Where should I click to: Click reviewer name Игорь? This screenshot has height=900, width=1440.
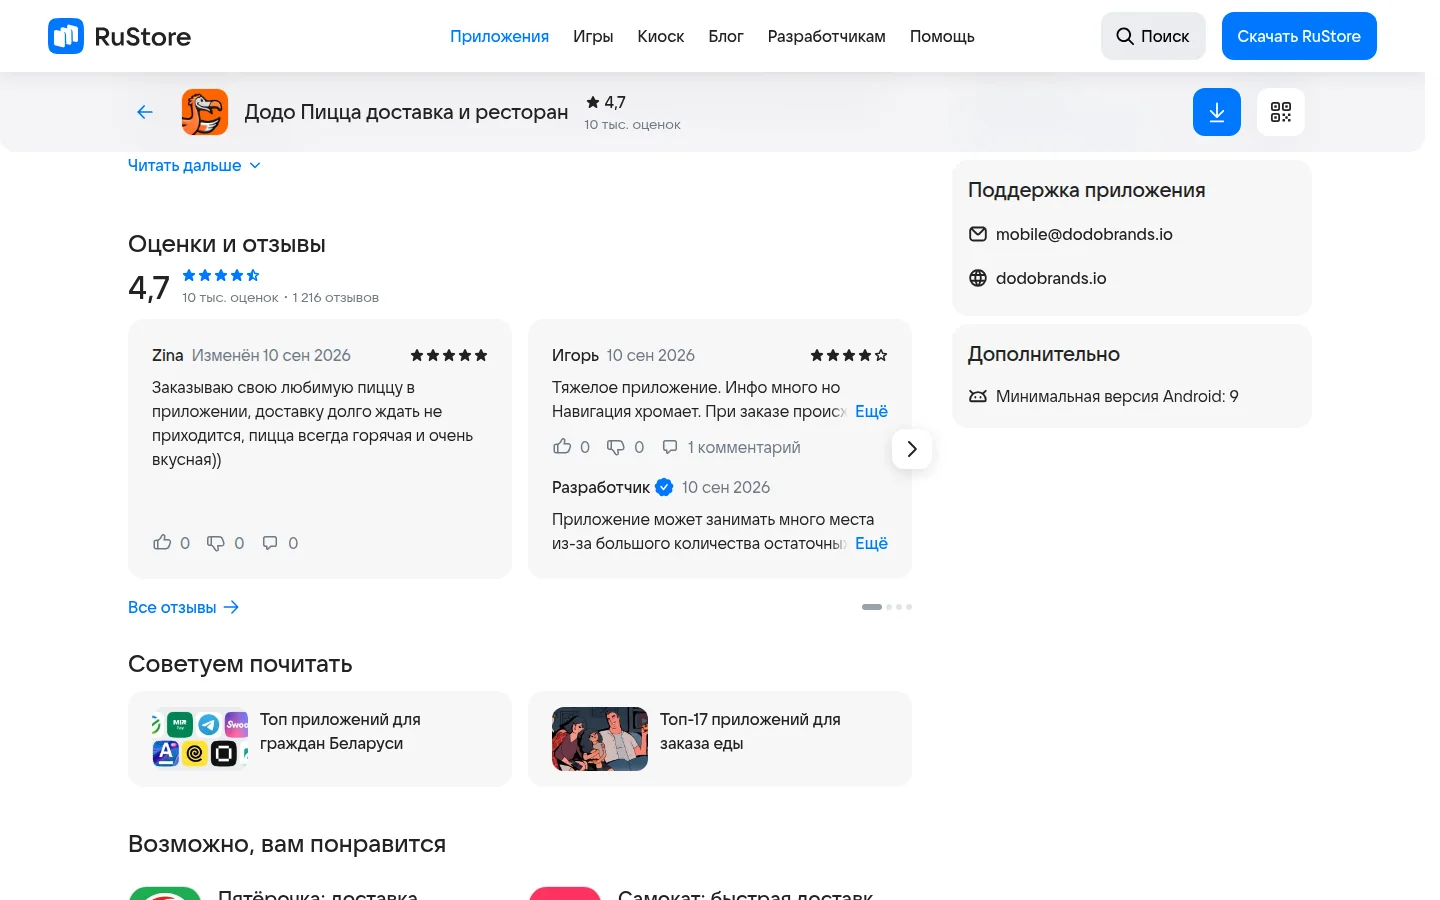(x=575, y=355)
